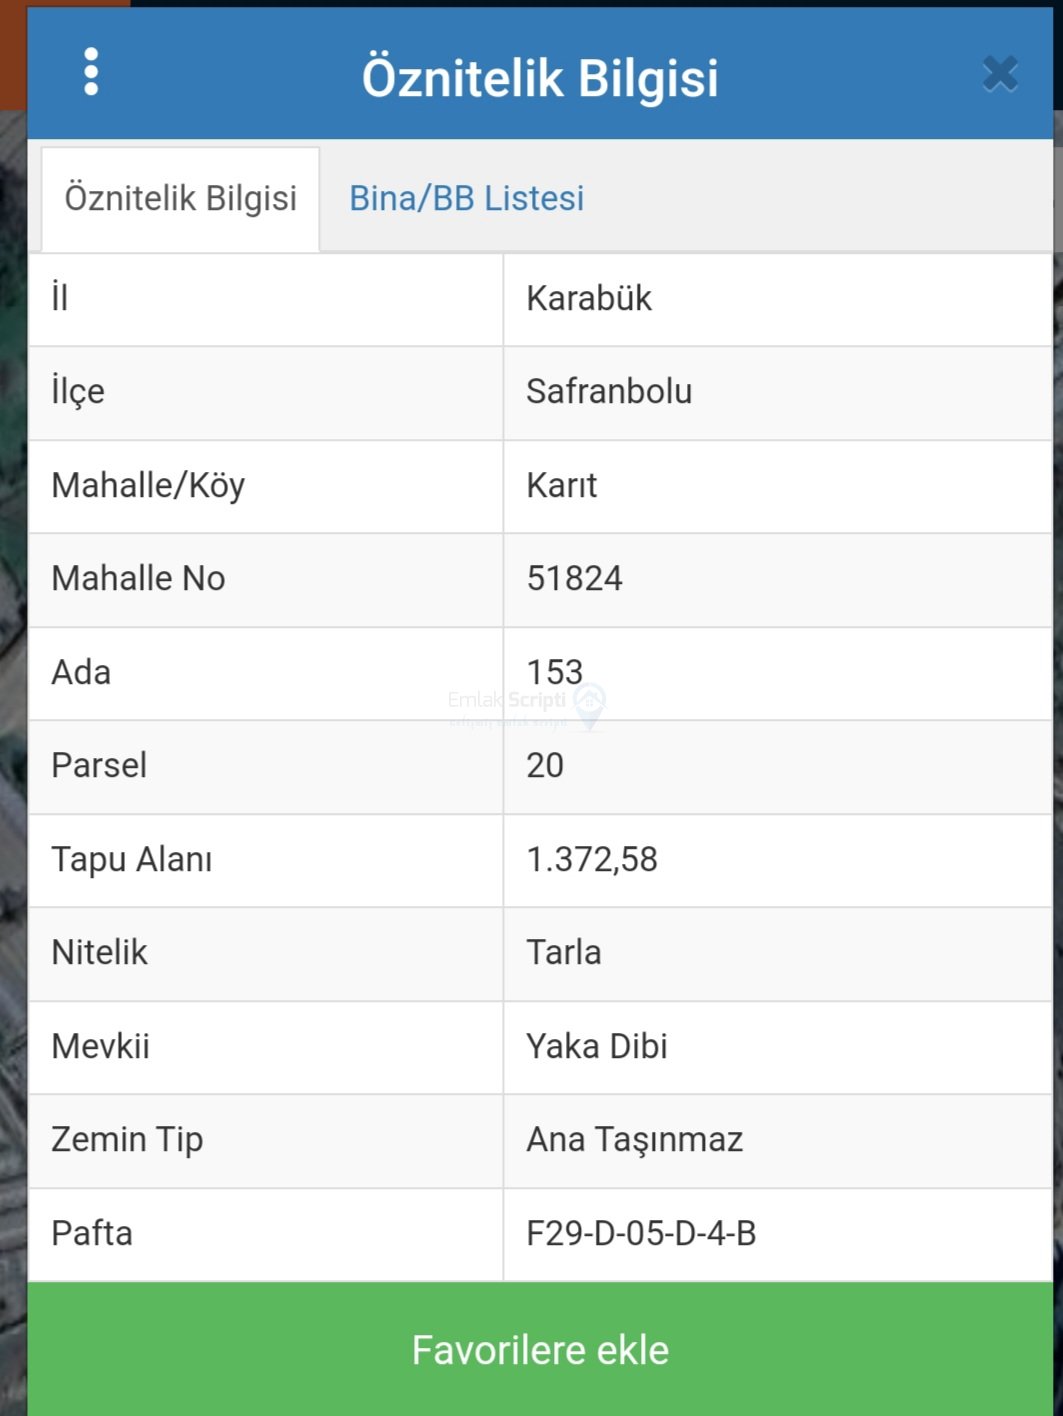Screen dimensions: 1063x1416
Task: Click the dialog title Öznitelik Bilgisi
Action: pyautogui.click(x=540, y=78)
